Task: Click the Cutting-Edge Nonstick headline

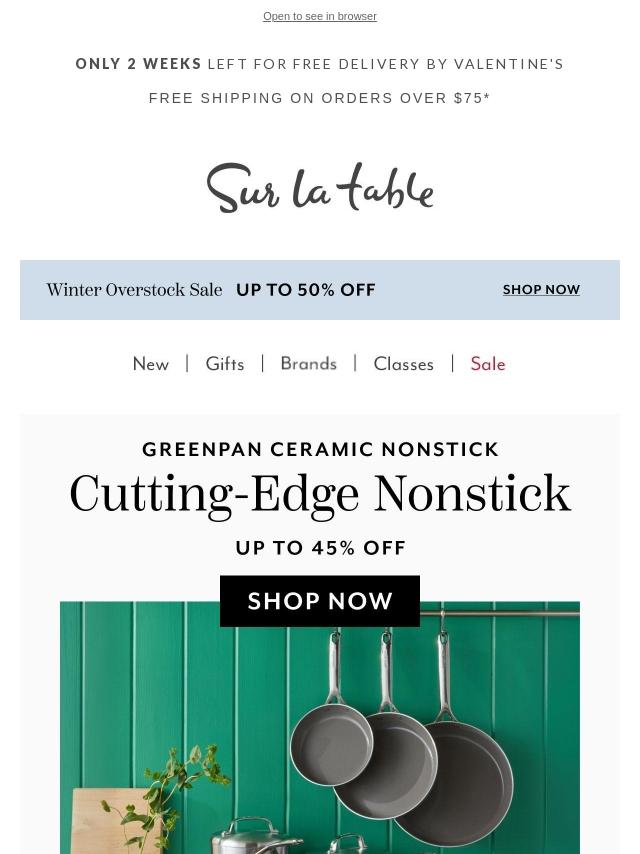Action: (x=320, y=494)
